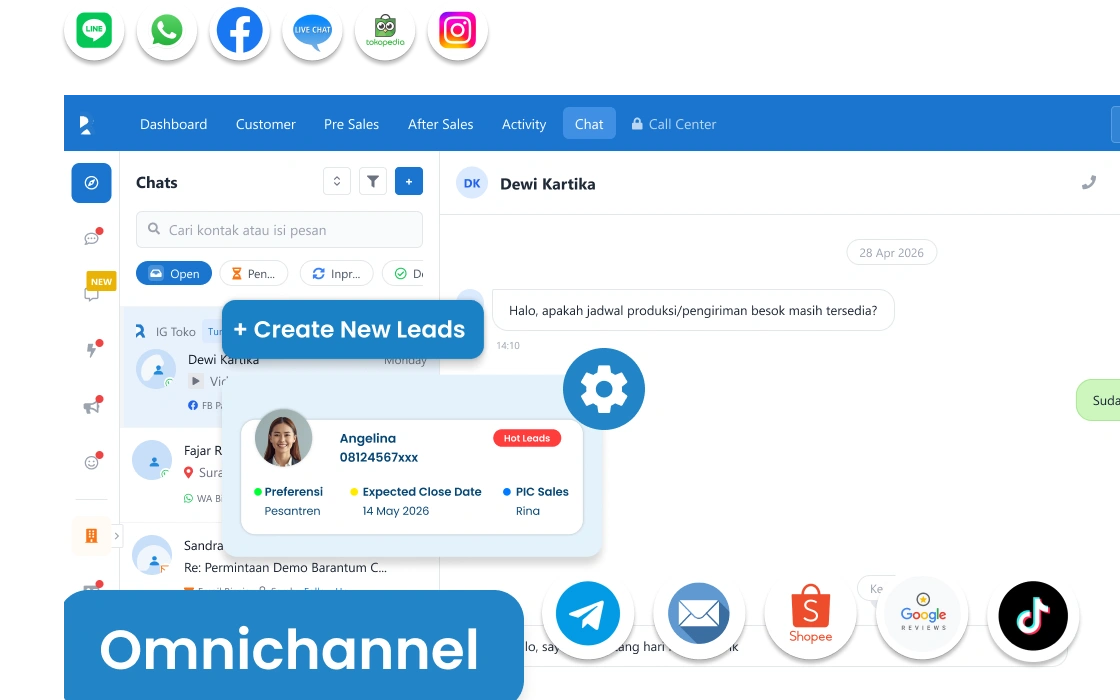Open the Dashboard menu

coord(174,124)
